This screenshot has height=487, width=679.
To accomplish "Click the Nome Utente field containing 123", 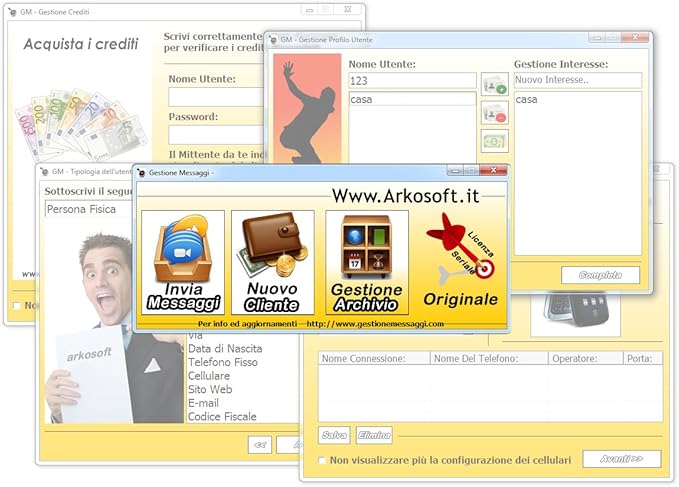I will click(x=412, y=81).
